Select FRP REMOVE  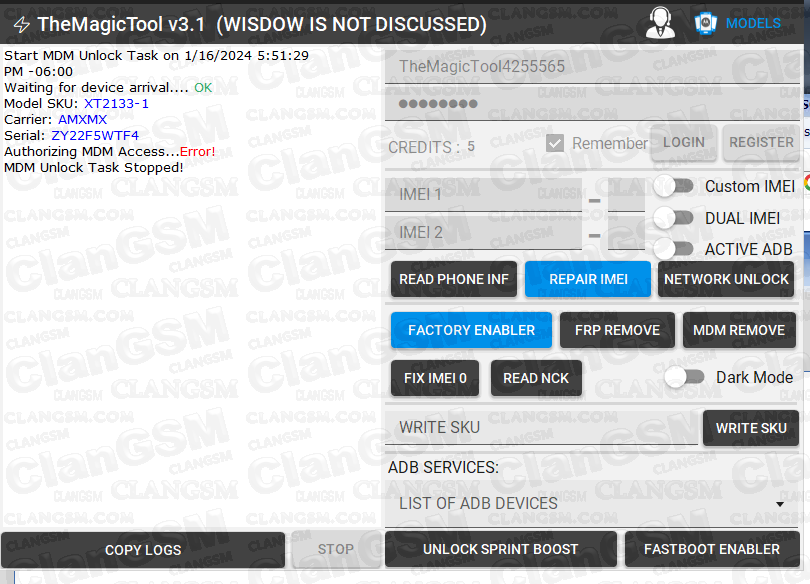click(x=617, y=329)
